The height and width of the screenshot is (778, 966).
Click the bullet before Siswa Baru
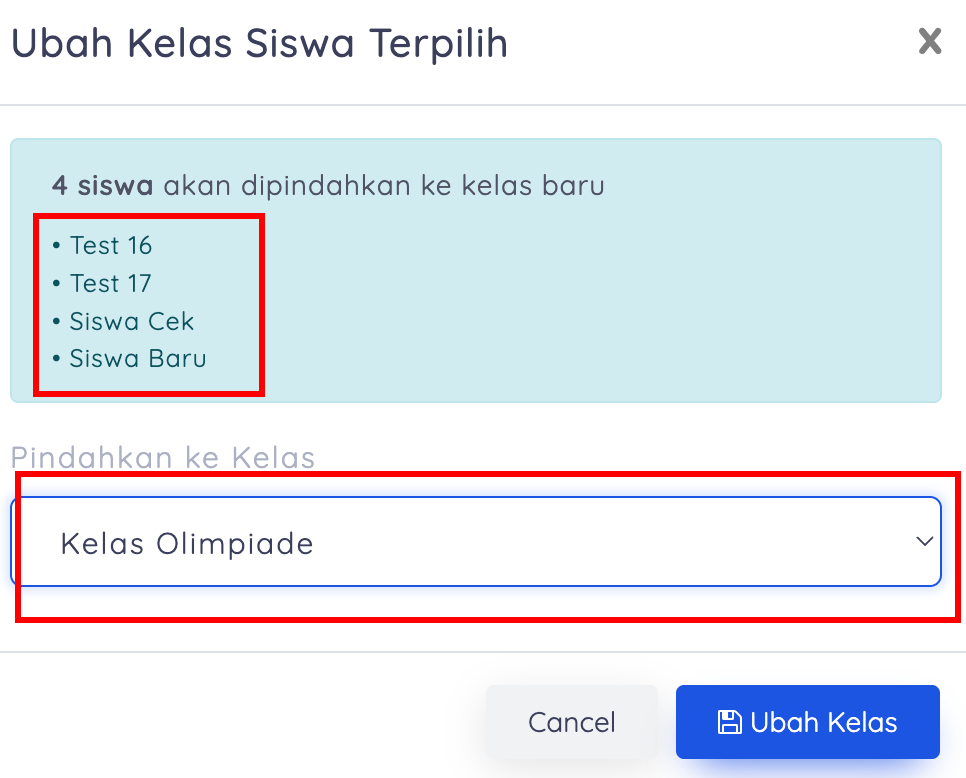coord(56,359)
